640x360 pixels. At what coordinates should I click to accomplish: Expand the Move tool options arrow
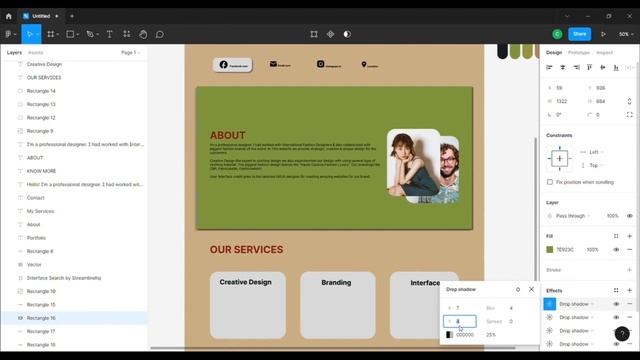tap(37, 35)
